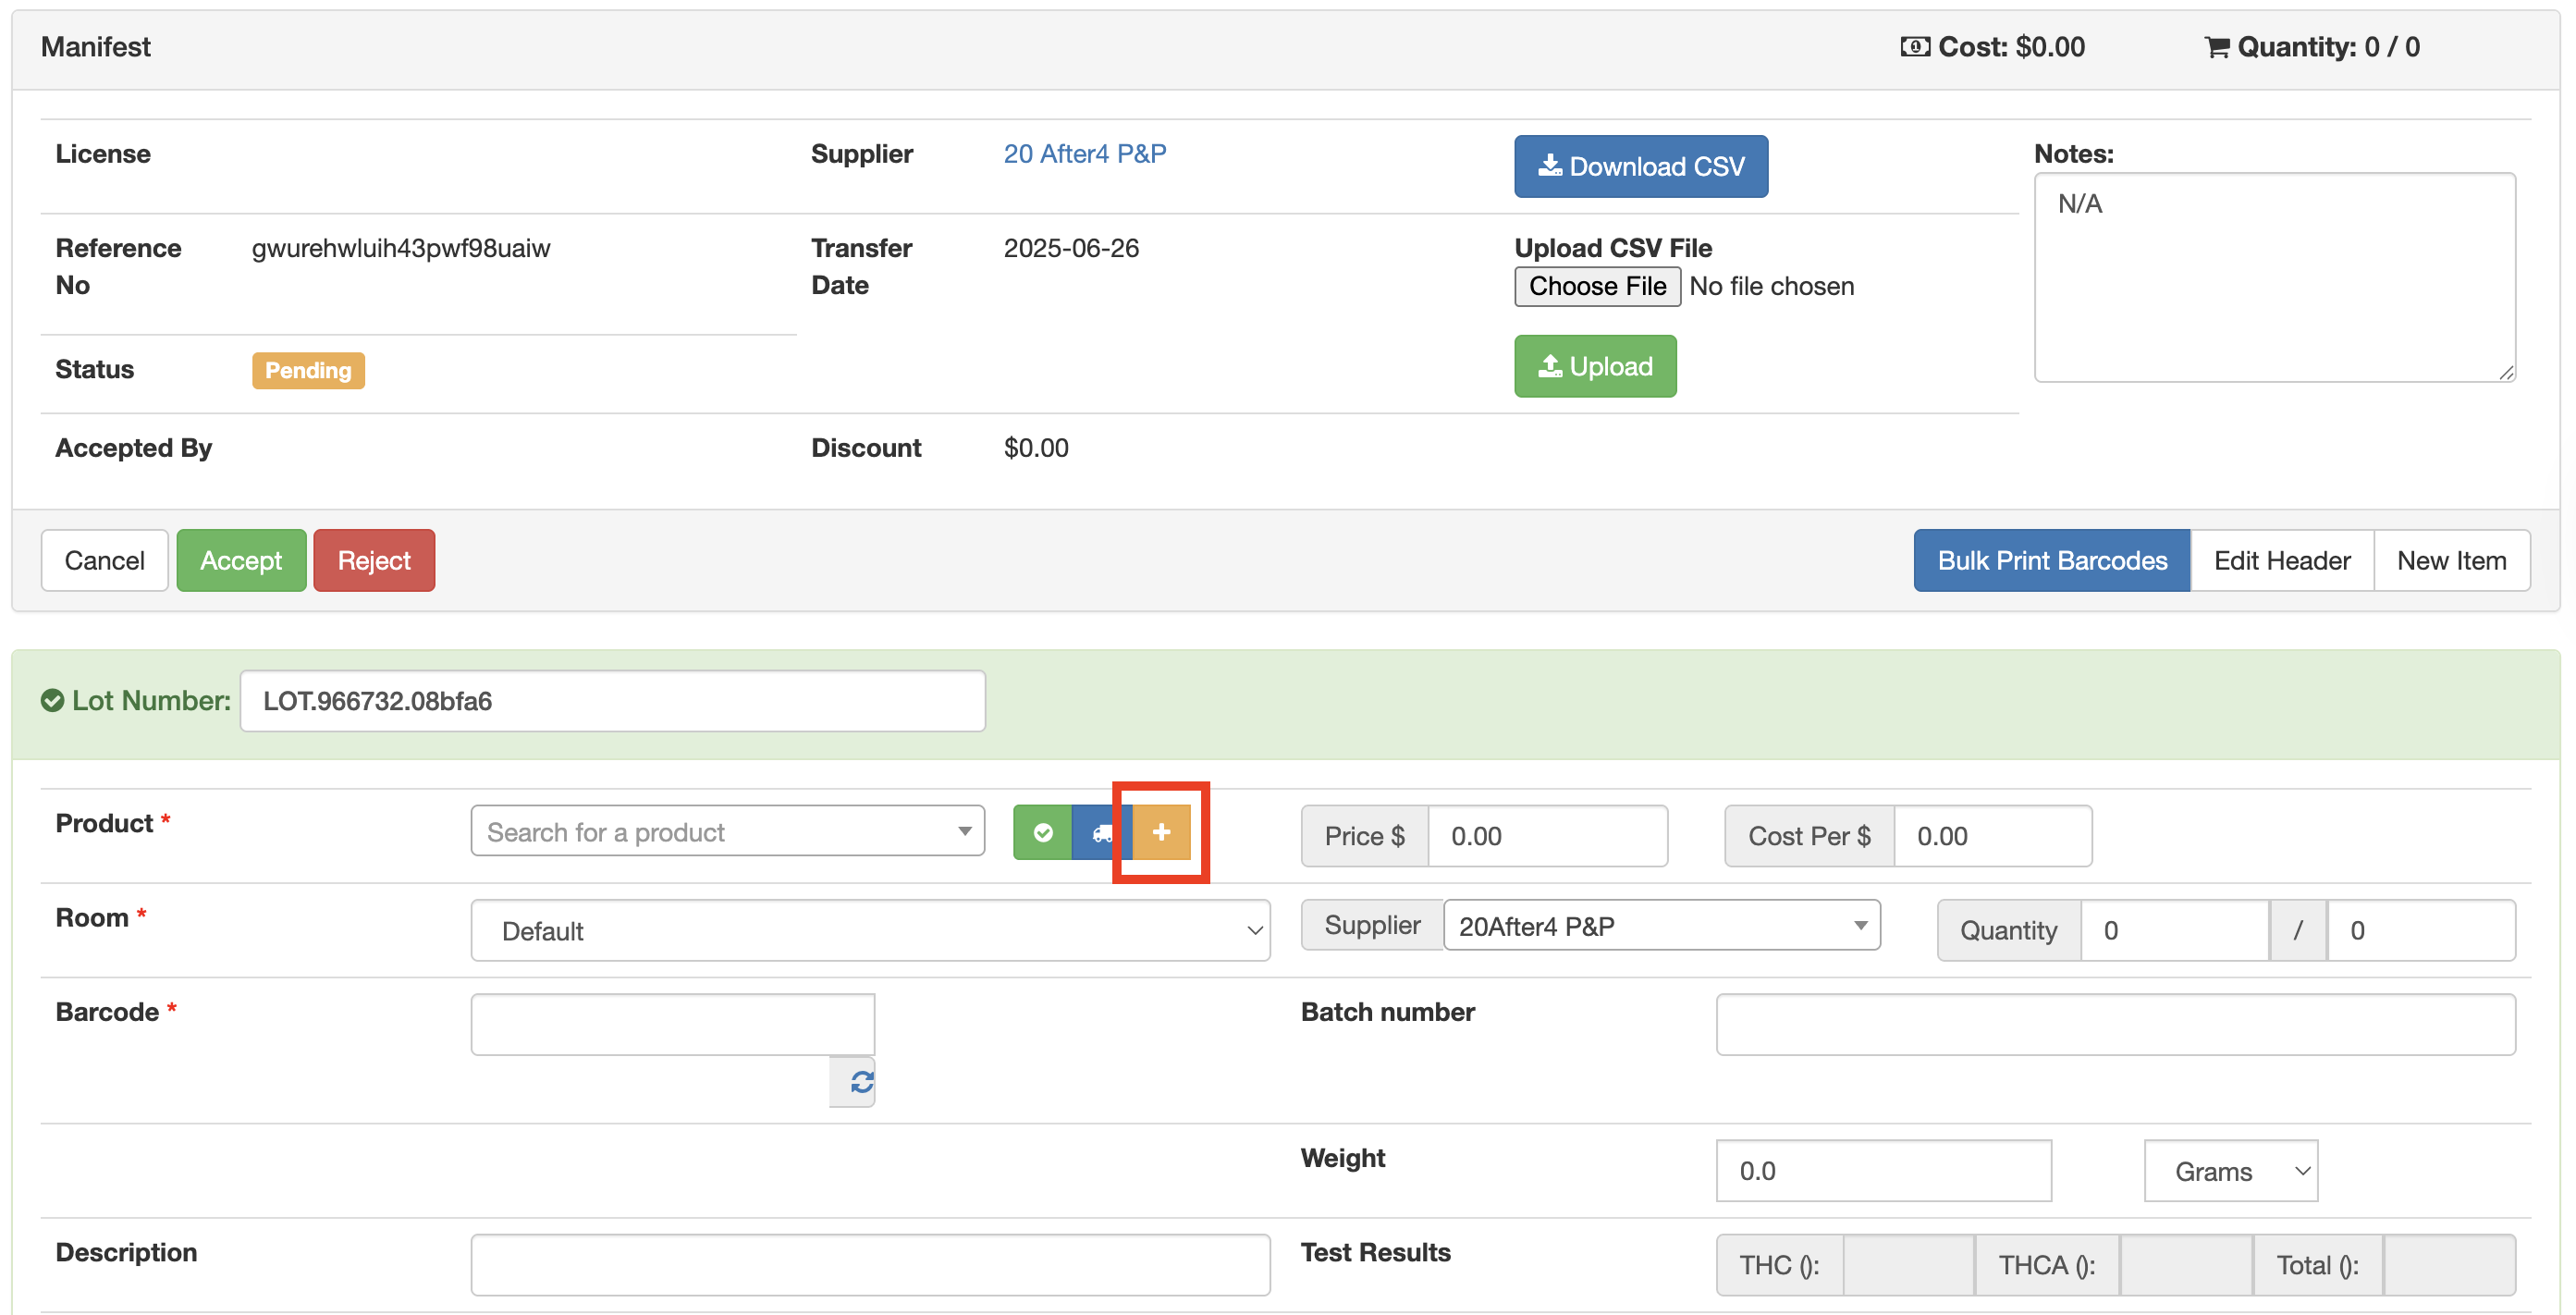Viewport: 2576px width, 1315px height.
Task: Edit the Lot Number field
Action: [612, 700]
